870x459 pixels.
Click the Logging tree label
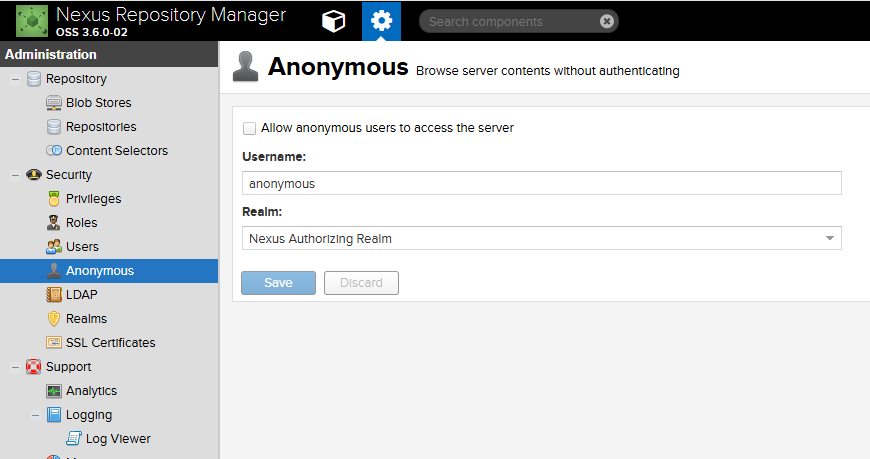click(89, 415)
